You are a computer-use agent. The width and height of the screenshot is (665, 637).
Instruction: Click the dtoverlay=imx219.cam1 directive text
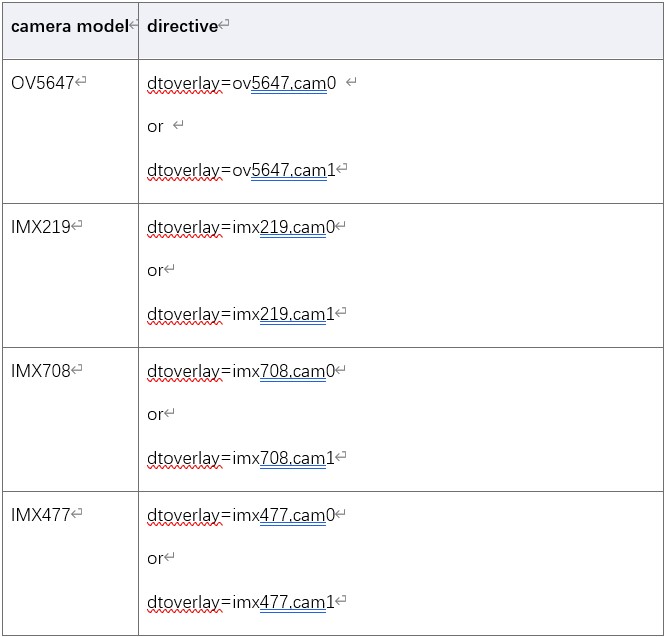(x=241, y=314)
